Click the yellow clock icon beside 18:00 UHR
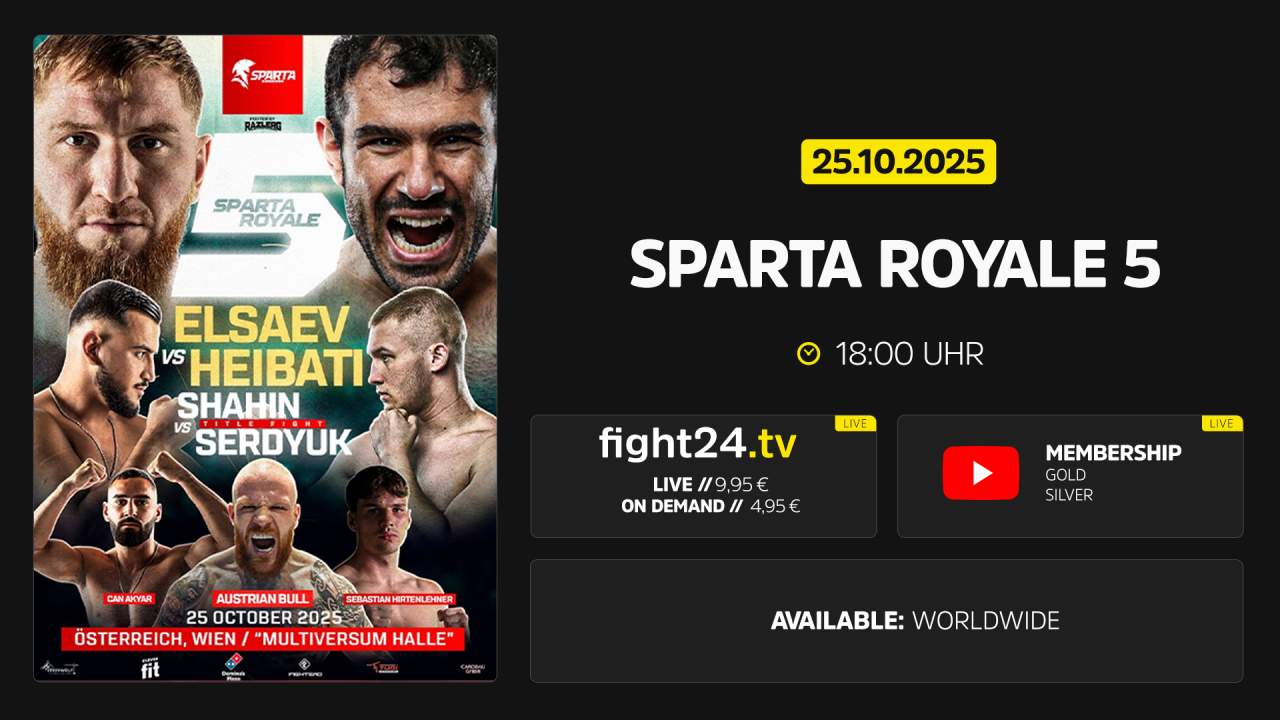Image resolution: width=1280 pixels, height=720 pixels. click(x=808, y=354)
